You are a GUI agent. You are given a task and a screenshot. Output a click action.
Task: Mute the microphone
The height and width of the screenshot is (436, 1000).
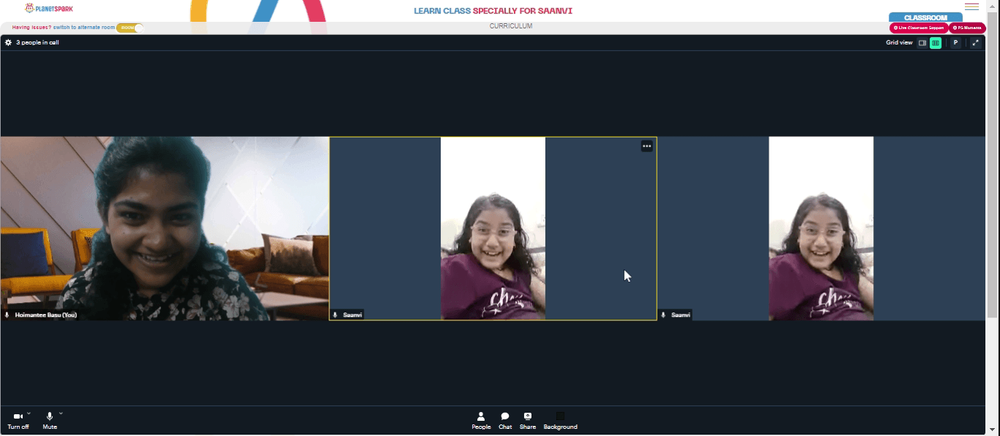tap(50, 421)
